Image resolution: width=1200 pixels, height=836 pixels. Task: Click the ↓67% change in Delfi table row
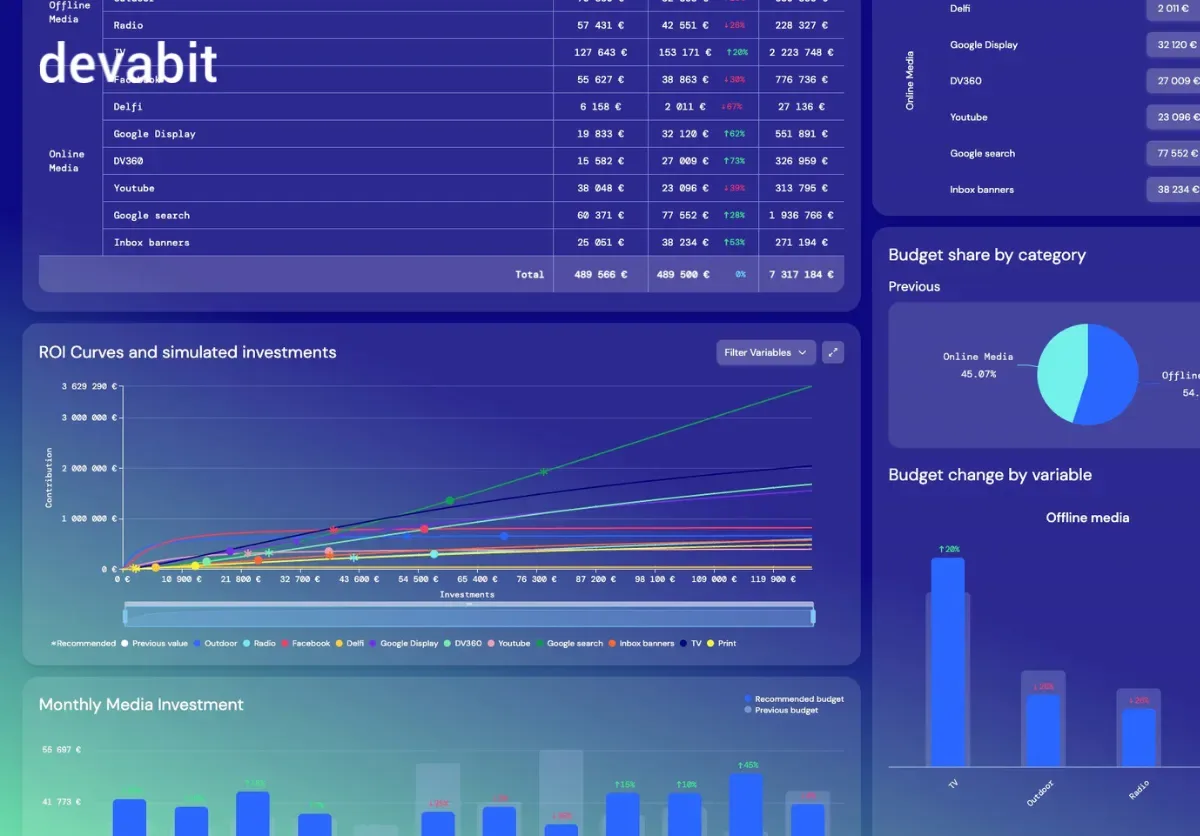pyautogui.click(x=734, y=106)
